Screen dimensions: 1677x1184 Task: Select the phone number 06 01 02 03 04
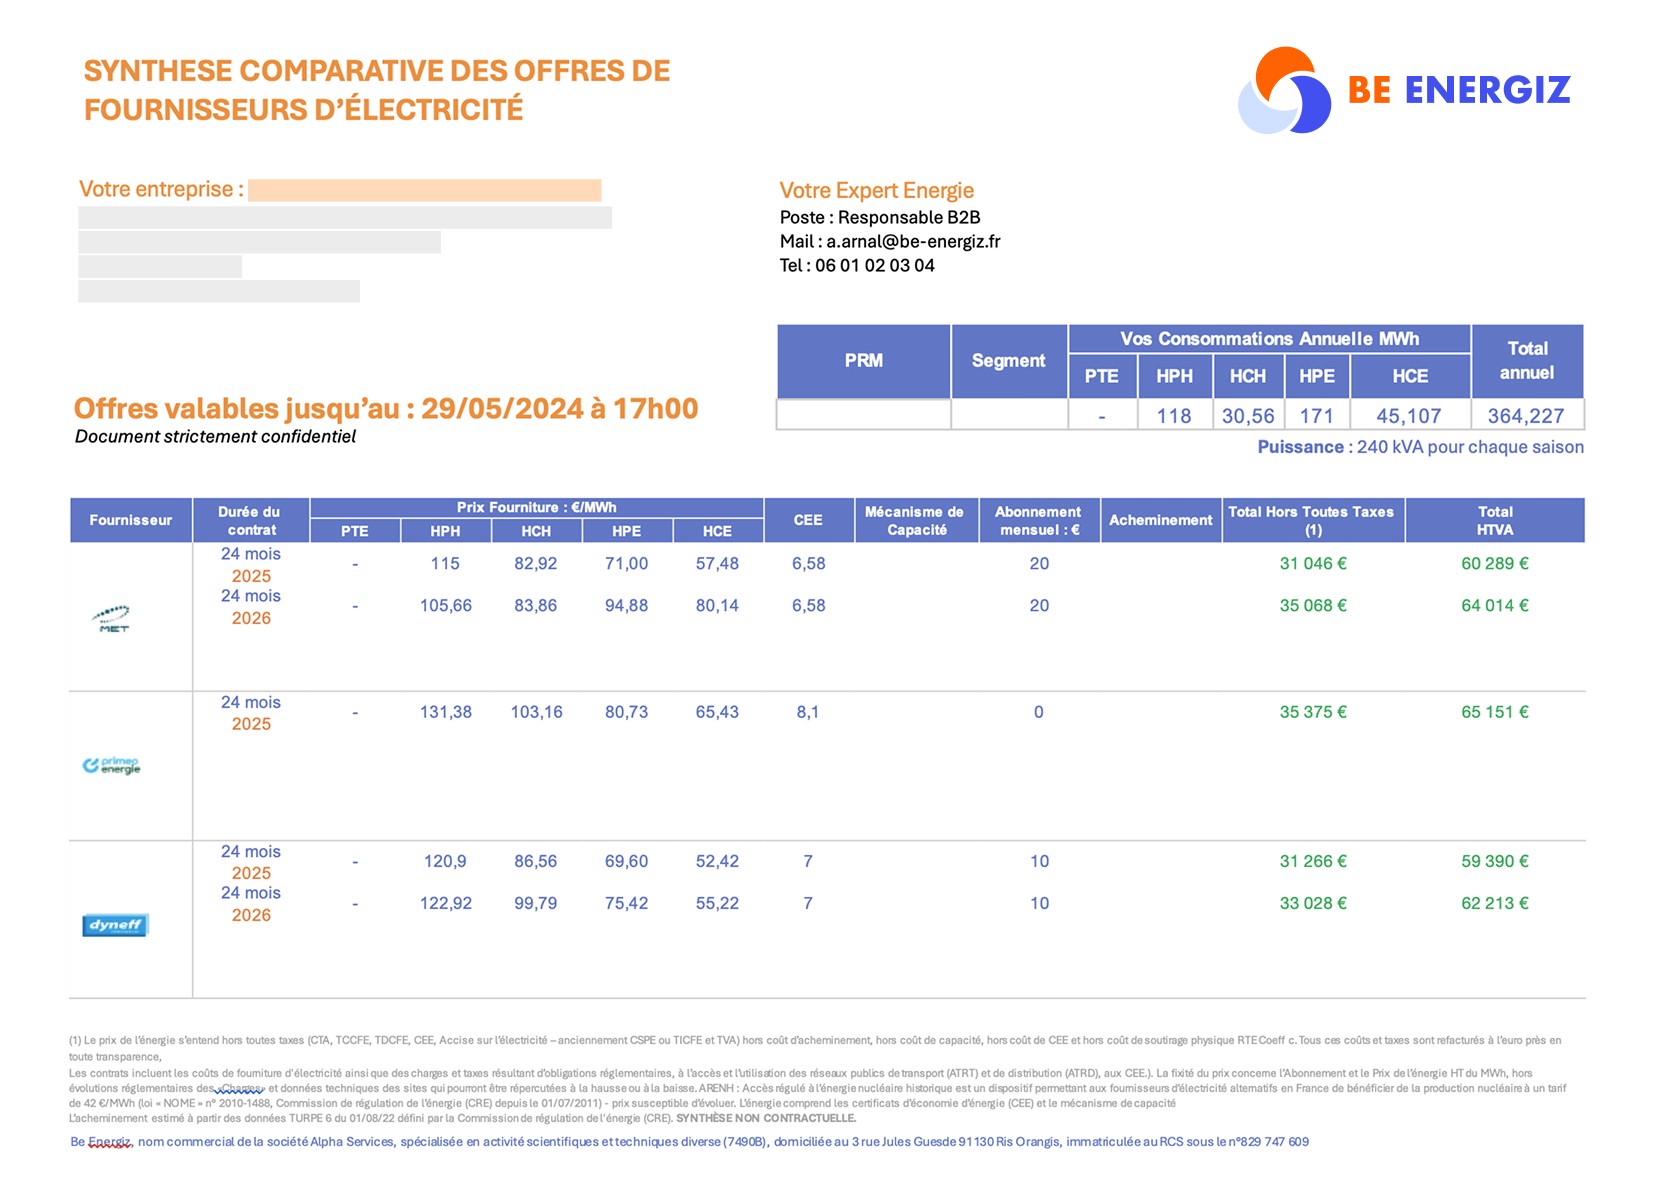pyautogui.click(x=875, y=265)
